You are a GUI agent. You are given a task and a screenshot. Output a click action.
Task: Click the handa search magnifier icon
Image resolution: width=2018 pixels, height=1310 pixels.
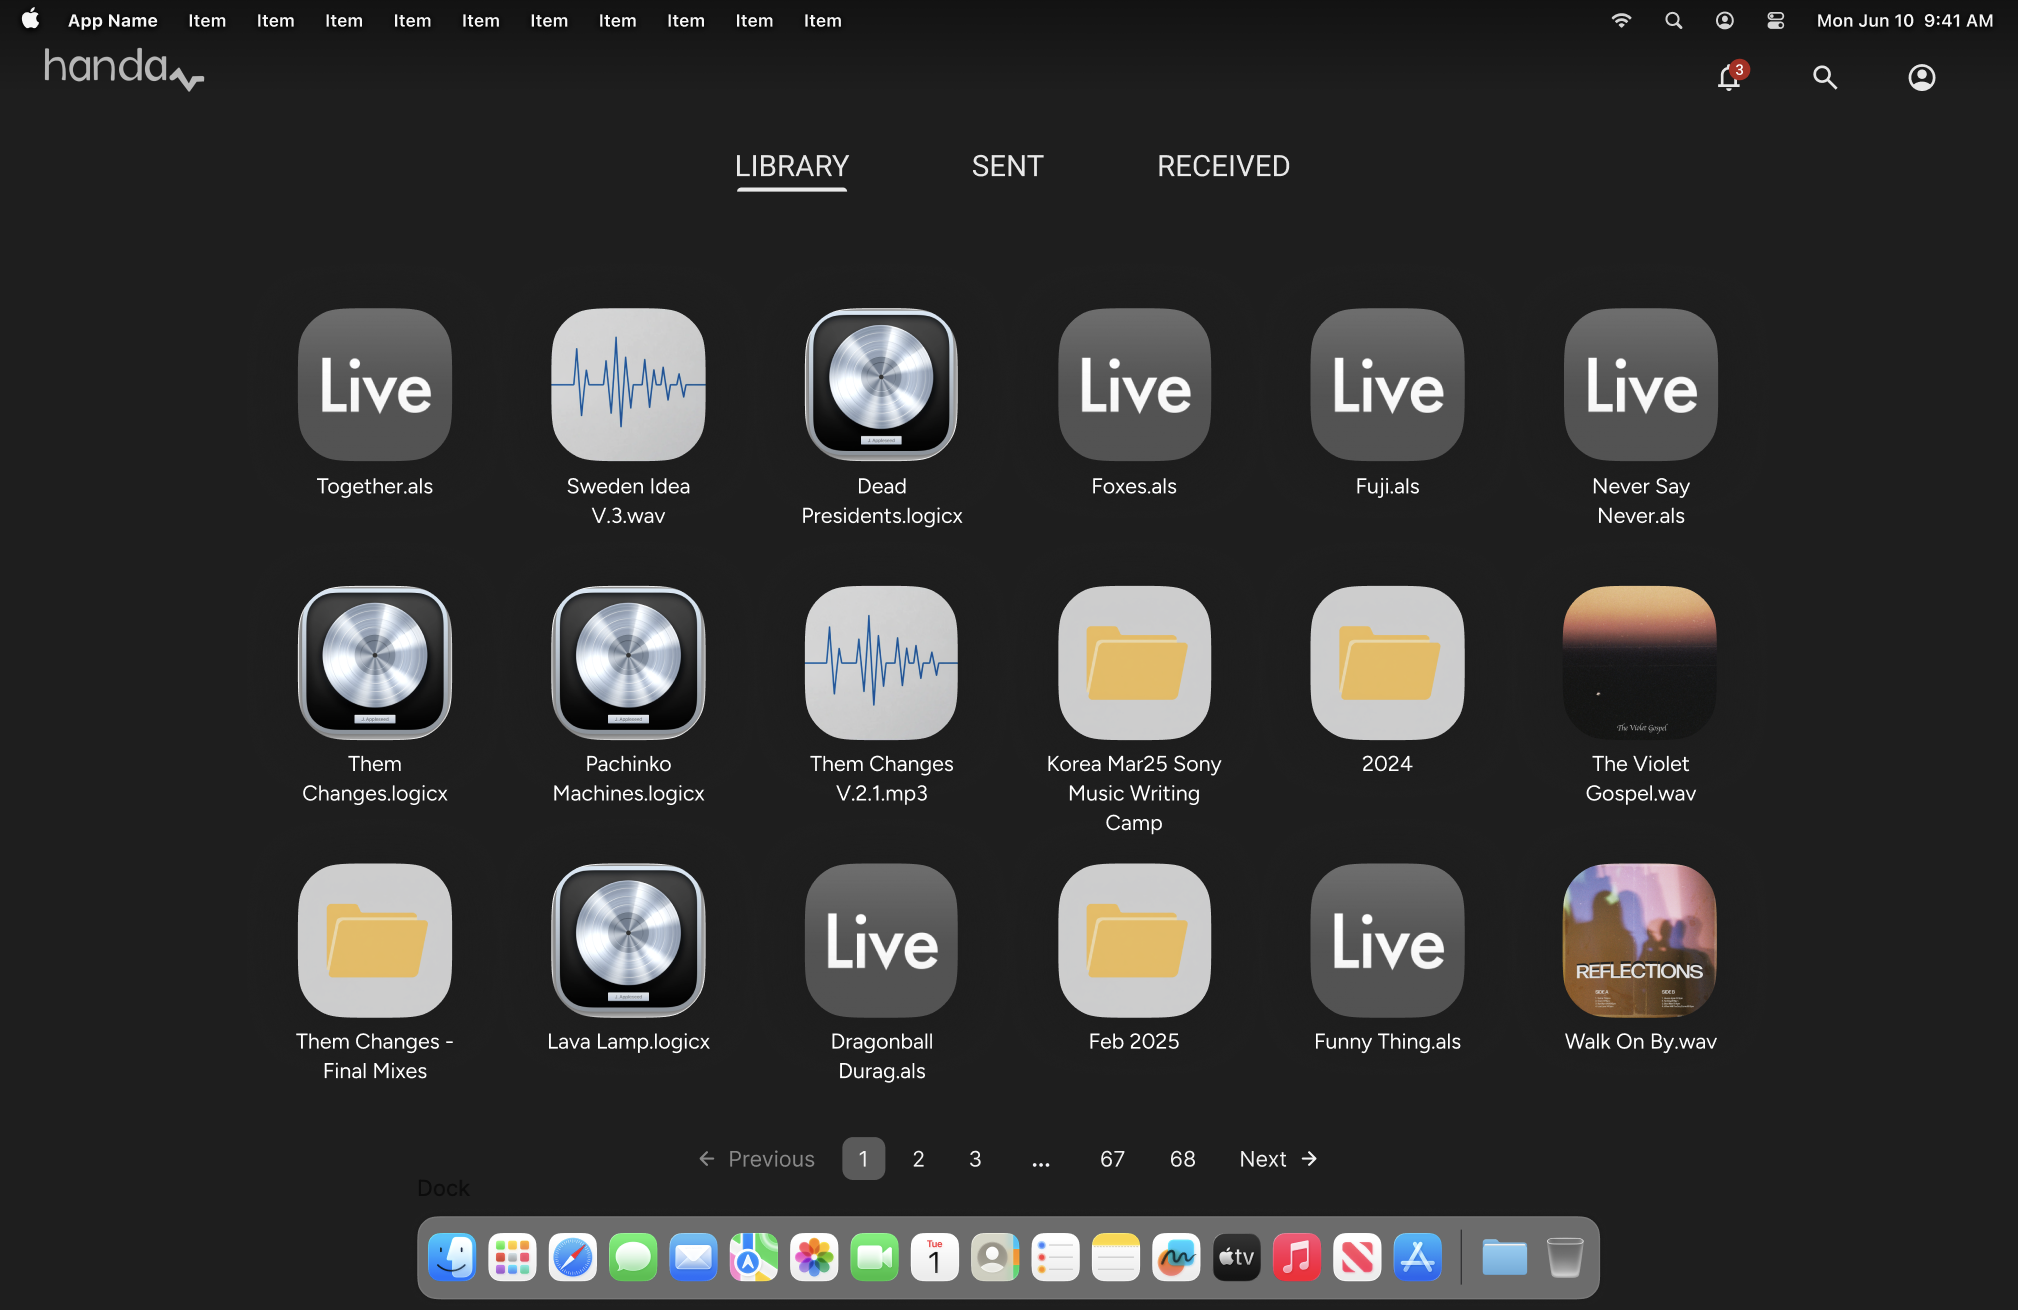pyautogui.click(x=1825, y=78)
